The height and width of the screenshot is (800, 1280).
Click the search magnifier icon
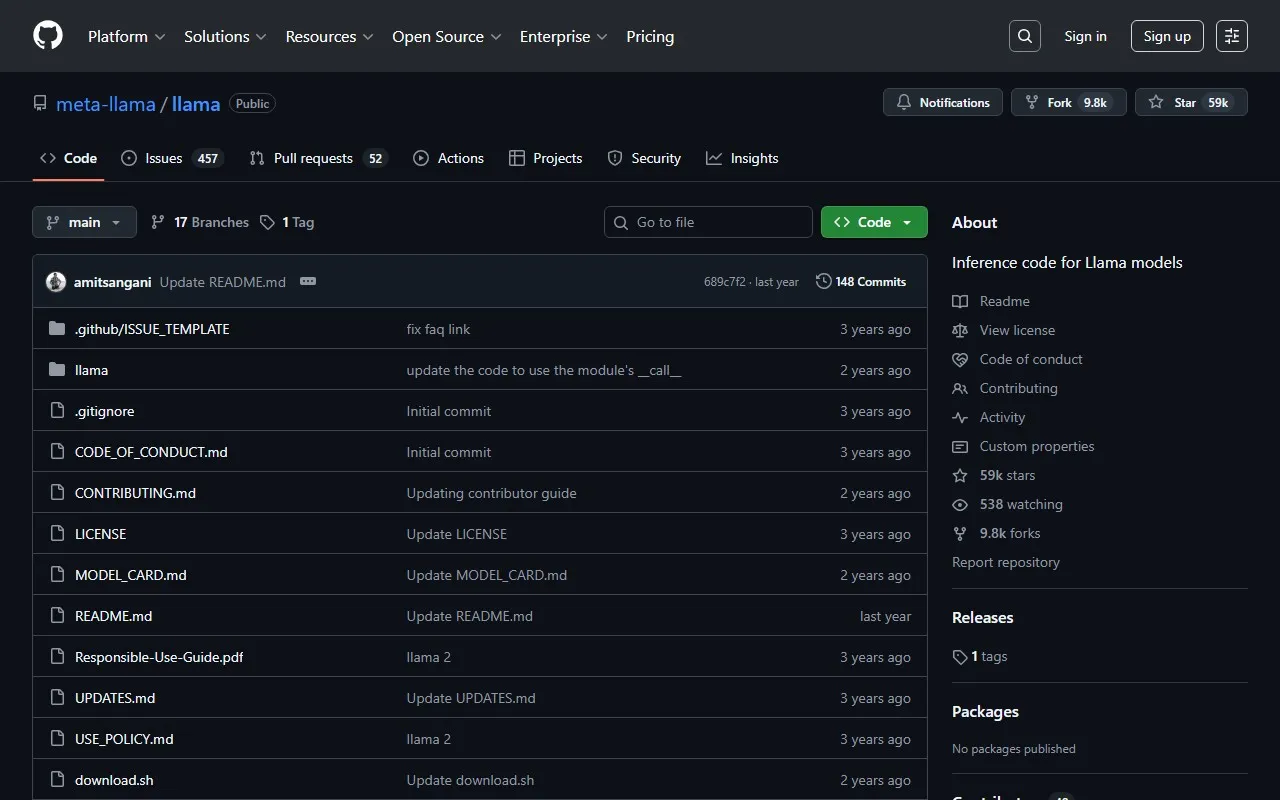click(x=1025, y=36)
